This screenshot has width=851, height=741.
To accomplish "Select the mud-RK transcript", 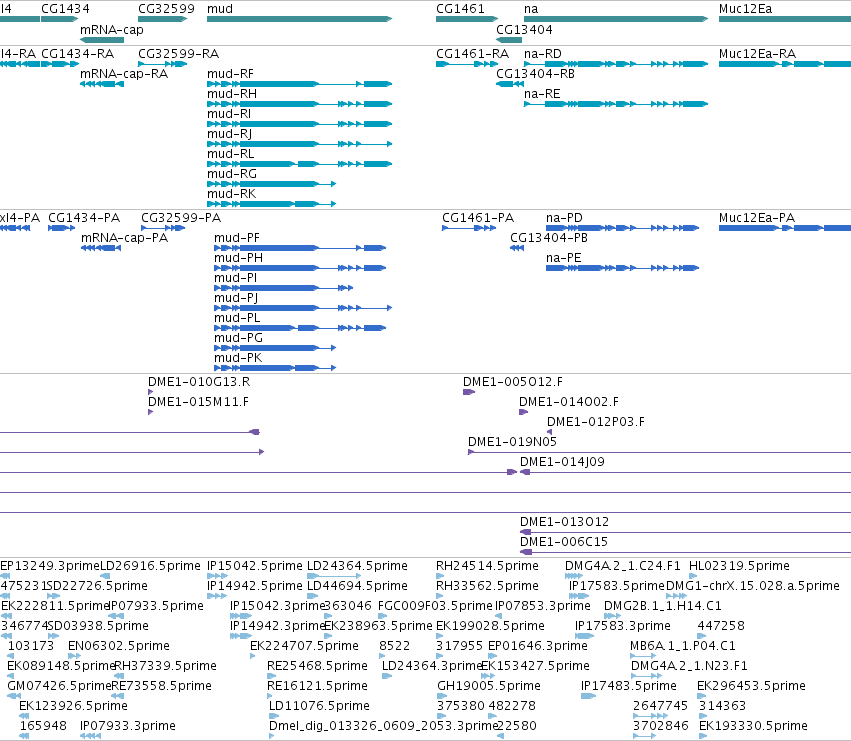I will click(x=271, y=204).
